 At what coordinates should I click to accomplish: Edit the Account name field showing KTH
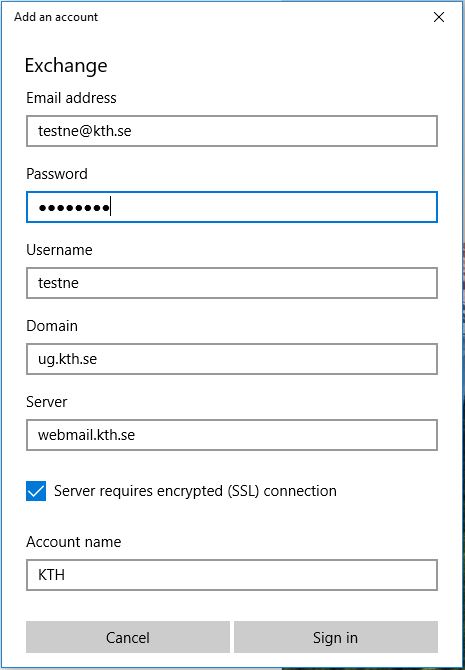(x=232, y=575)
